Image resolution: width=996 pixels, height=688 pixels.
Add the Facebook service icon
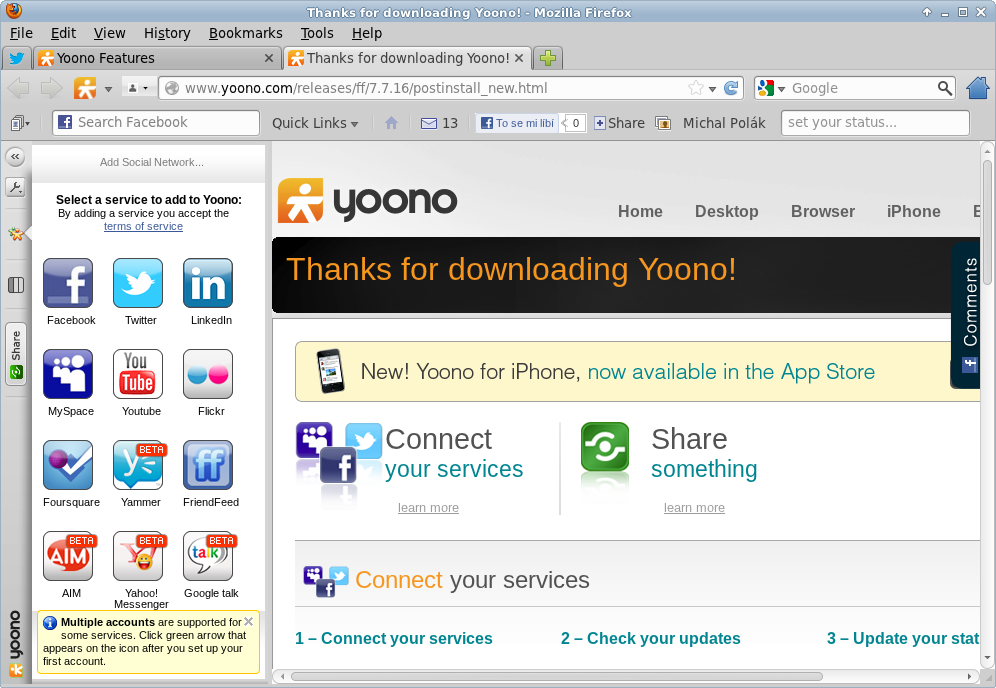[68, 283]
